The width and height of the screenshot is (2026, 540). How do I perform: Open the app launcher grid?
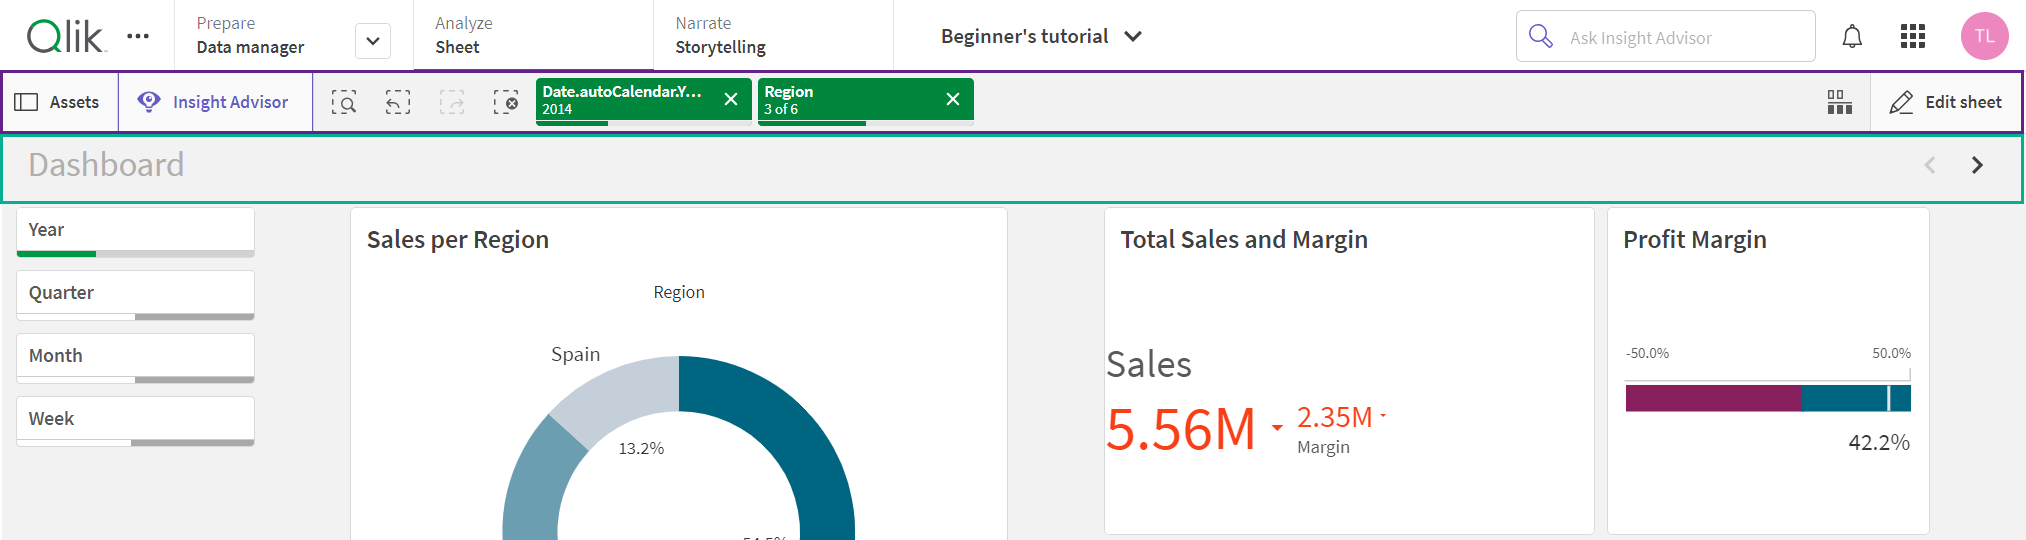(1912, 37)
